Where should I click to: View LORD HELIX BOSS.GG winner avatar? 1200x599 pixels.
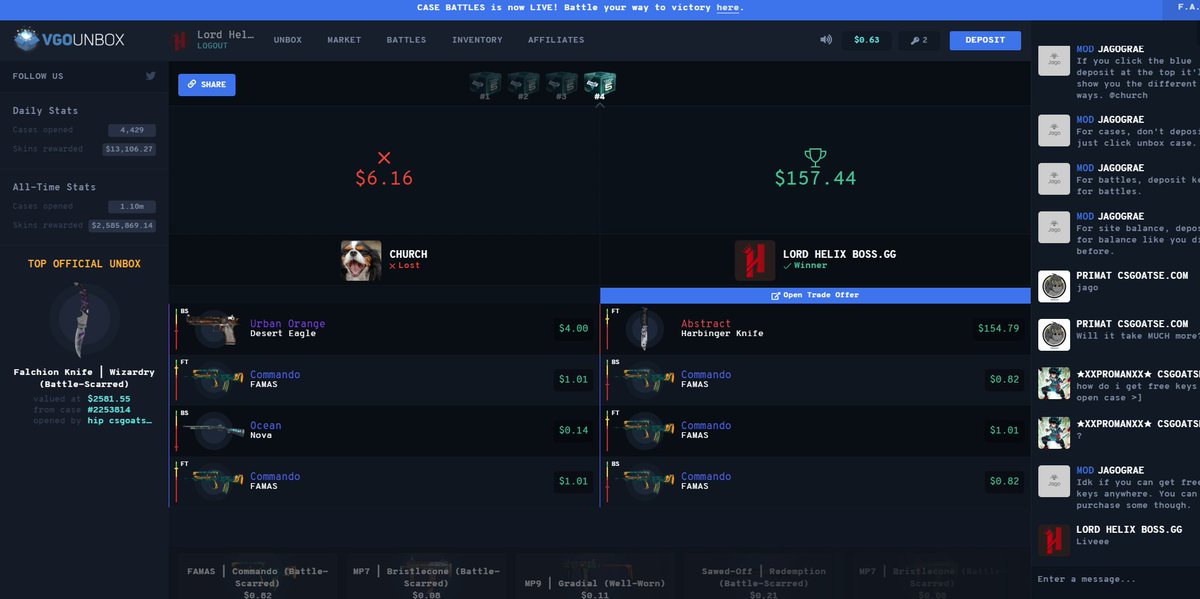tap(755, 260)
